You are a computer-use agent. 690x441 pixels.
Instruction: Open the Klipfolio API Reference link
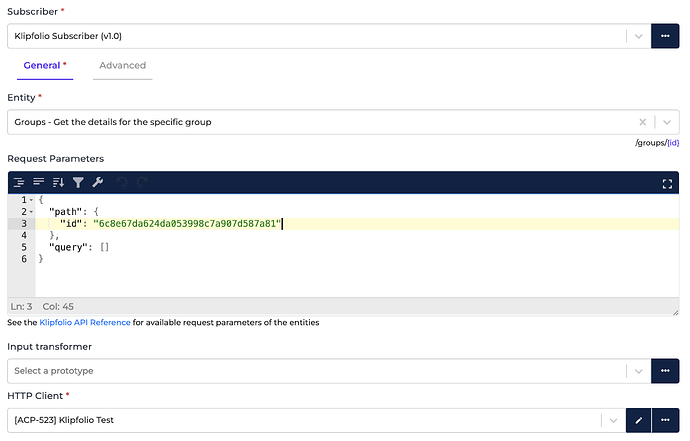(x=85, y=323)
